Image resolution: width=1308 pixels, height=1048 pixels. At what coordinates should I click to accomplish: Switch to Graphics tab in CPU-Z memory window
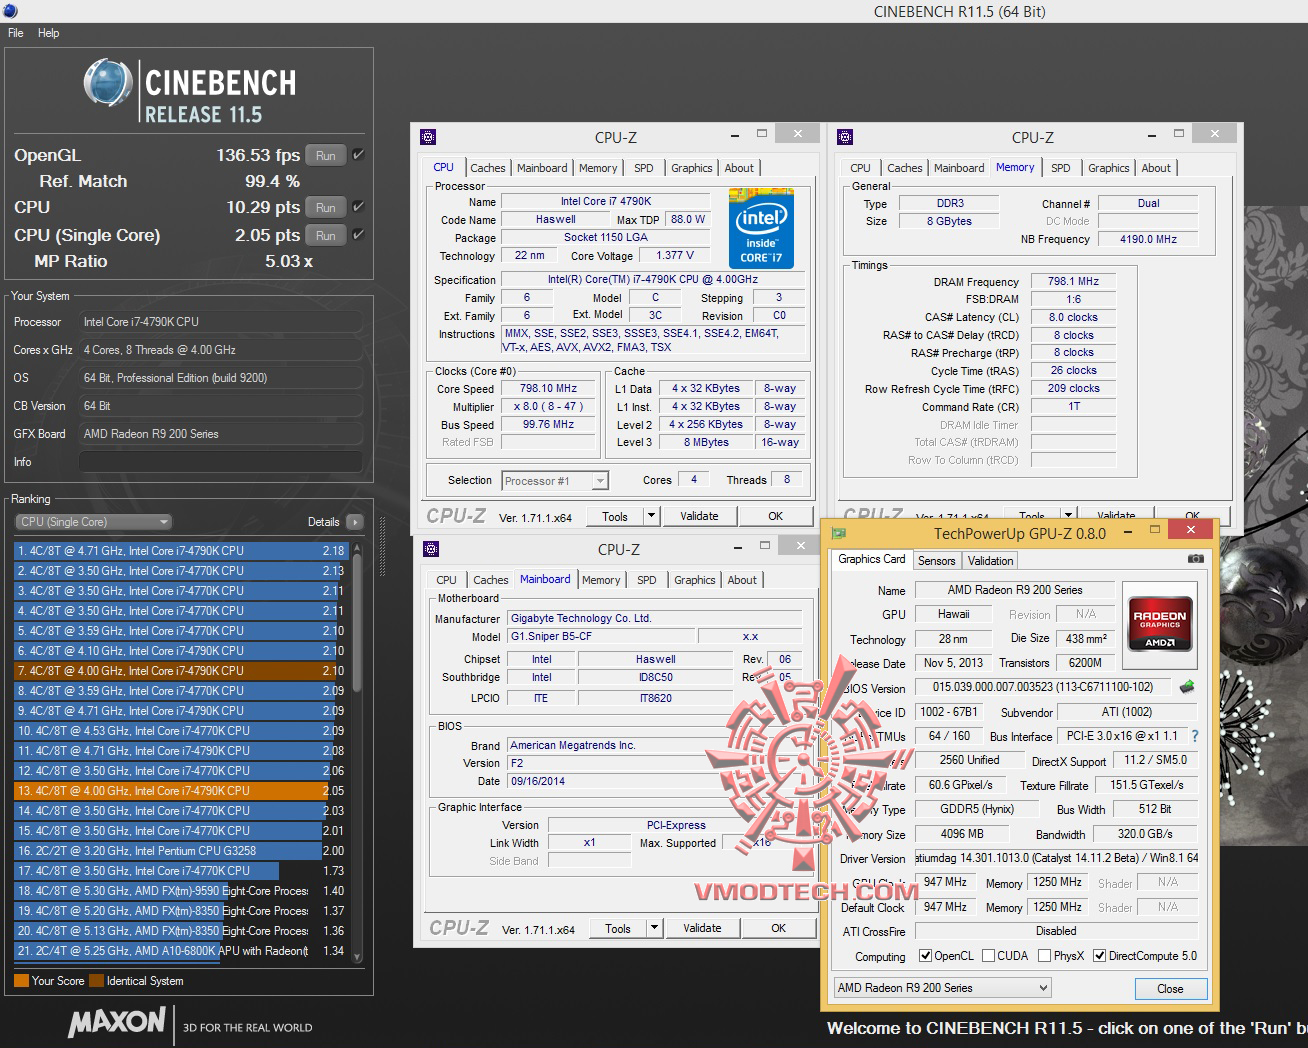coord(1109,168)
